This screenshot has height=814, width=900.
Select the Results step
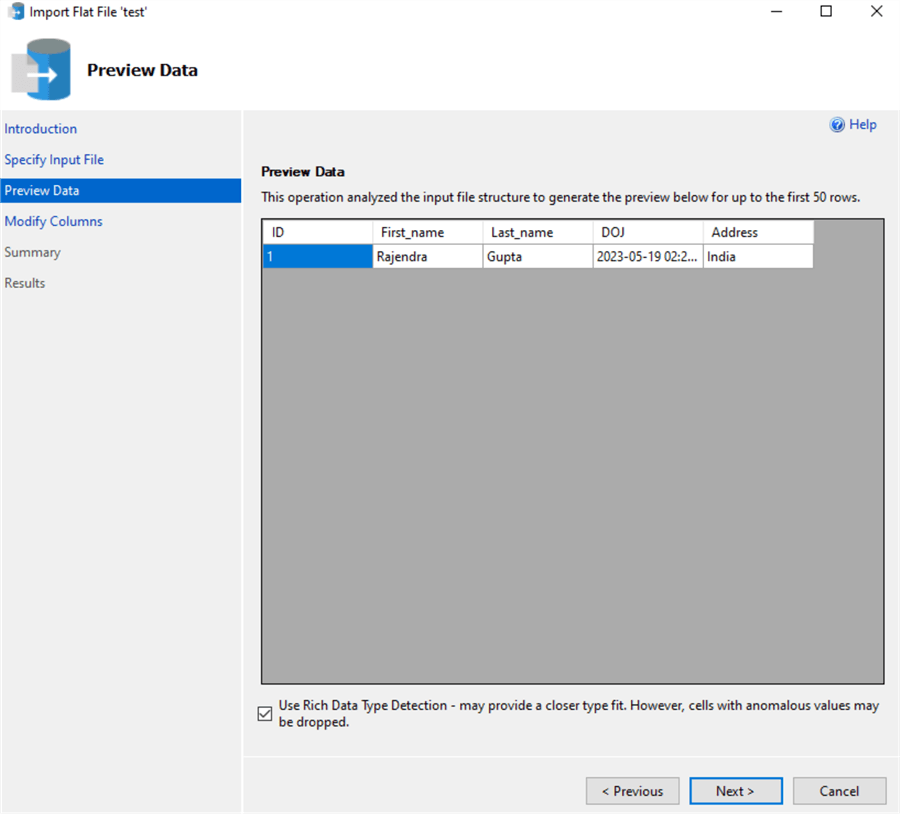pyautogui.click(x=25, y=283)
